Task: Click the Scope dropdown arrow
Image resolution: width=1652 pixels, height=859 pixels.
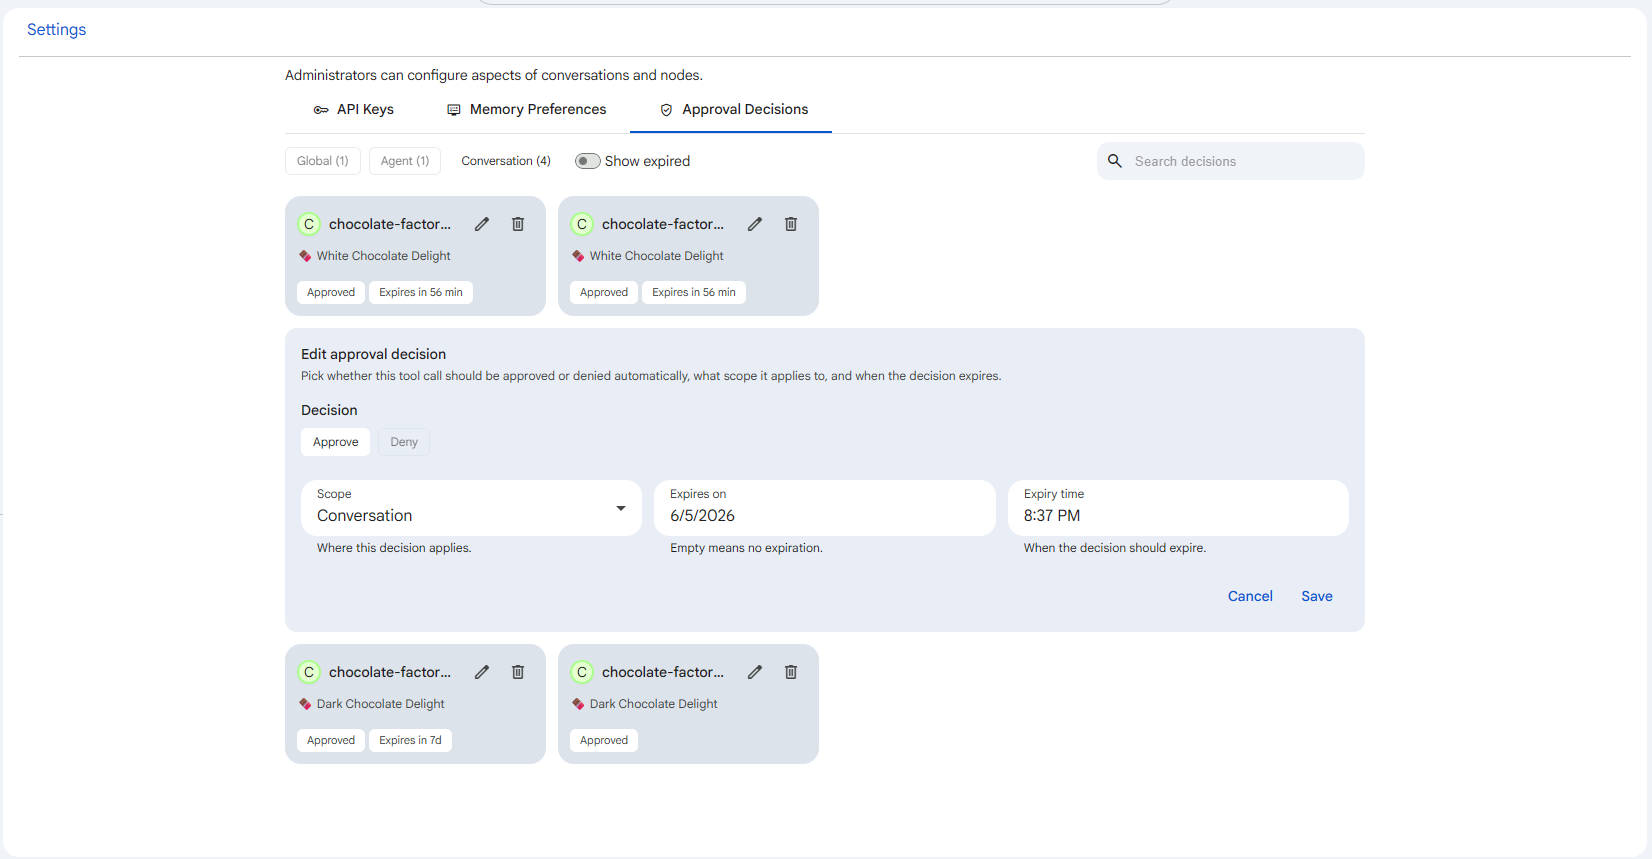Action: point(621,508)
